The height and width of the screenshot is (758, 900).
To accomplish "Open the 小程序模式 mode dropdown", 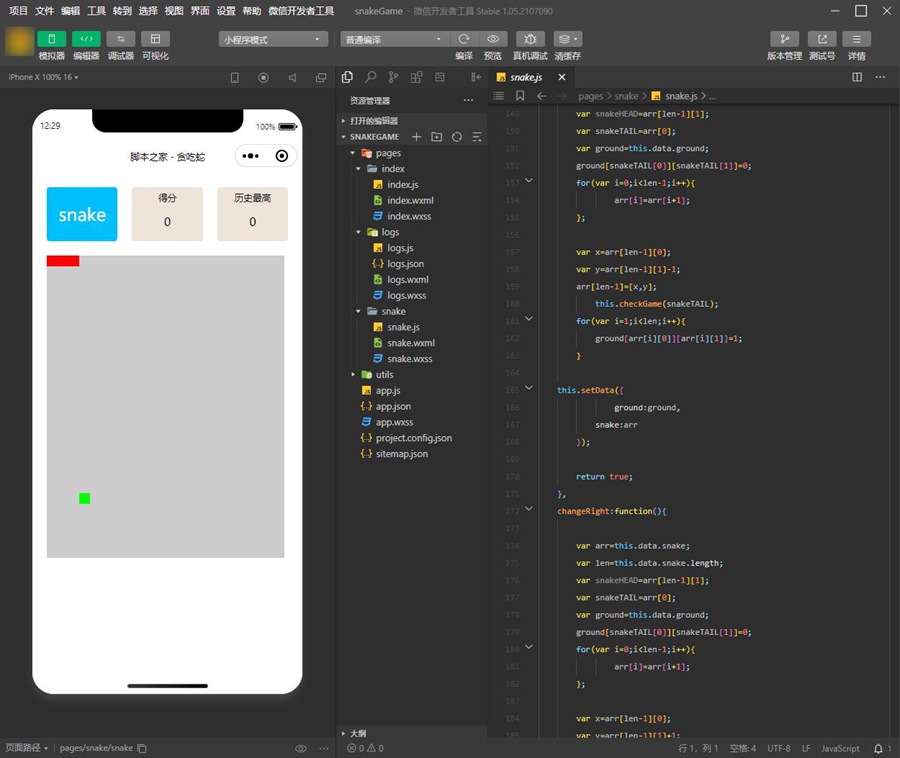I will 273,39.
